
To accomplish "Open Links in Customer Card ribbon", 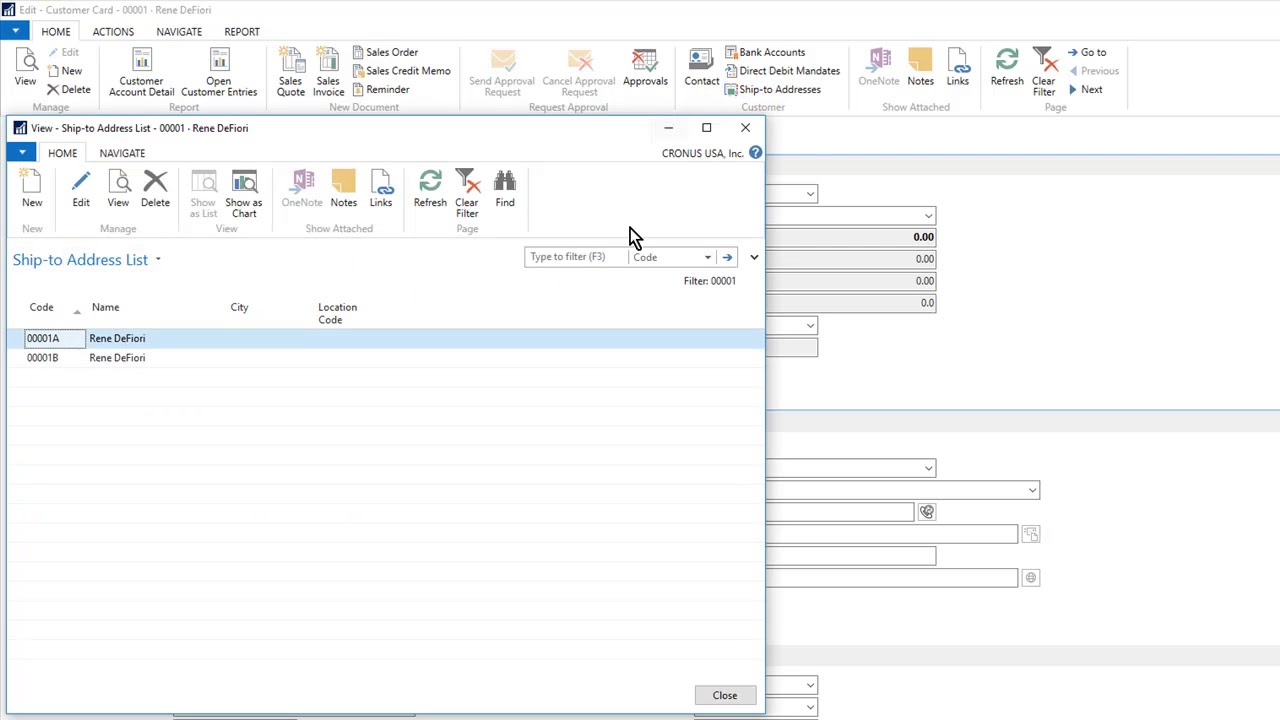I will click(x=958, y=68).
